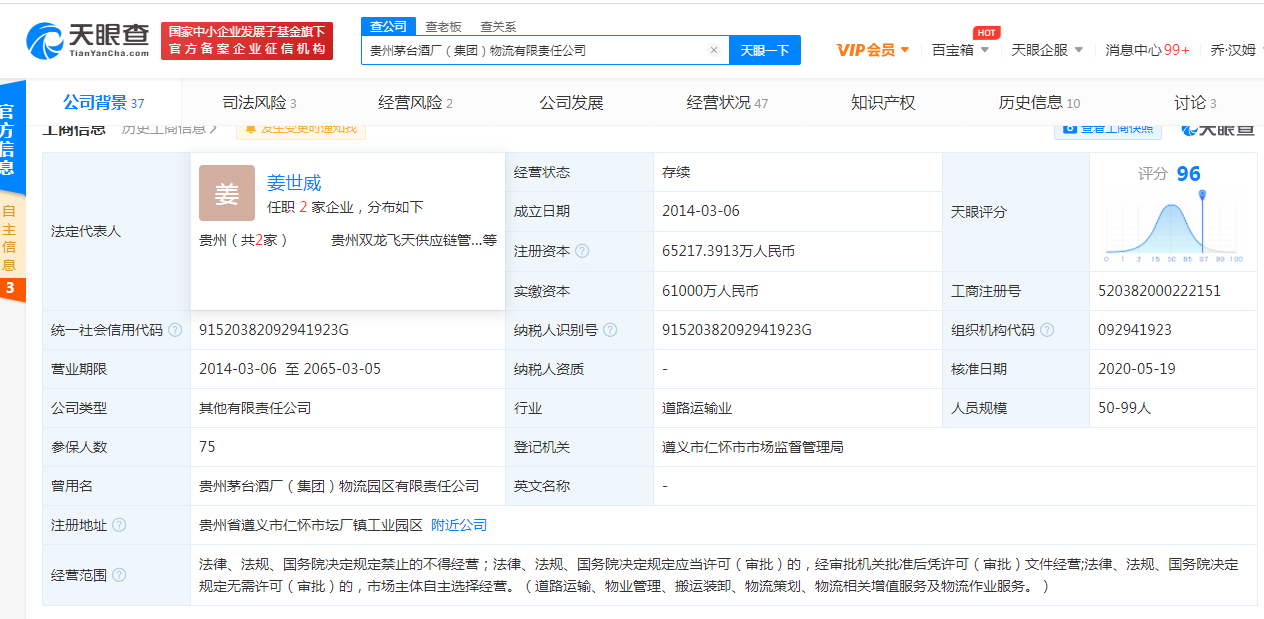Image resolution: width=1264 pixels, height=619 pixels.
Task: Click the 核准日期 value 2020-05-19
Action: coord(1137,369)
